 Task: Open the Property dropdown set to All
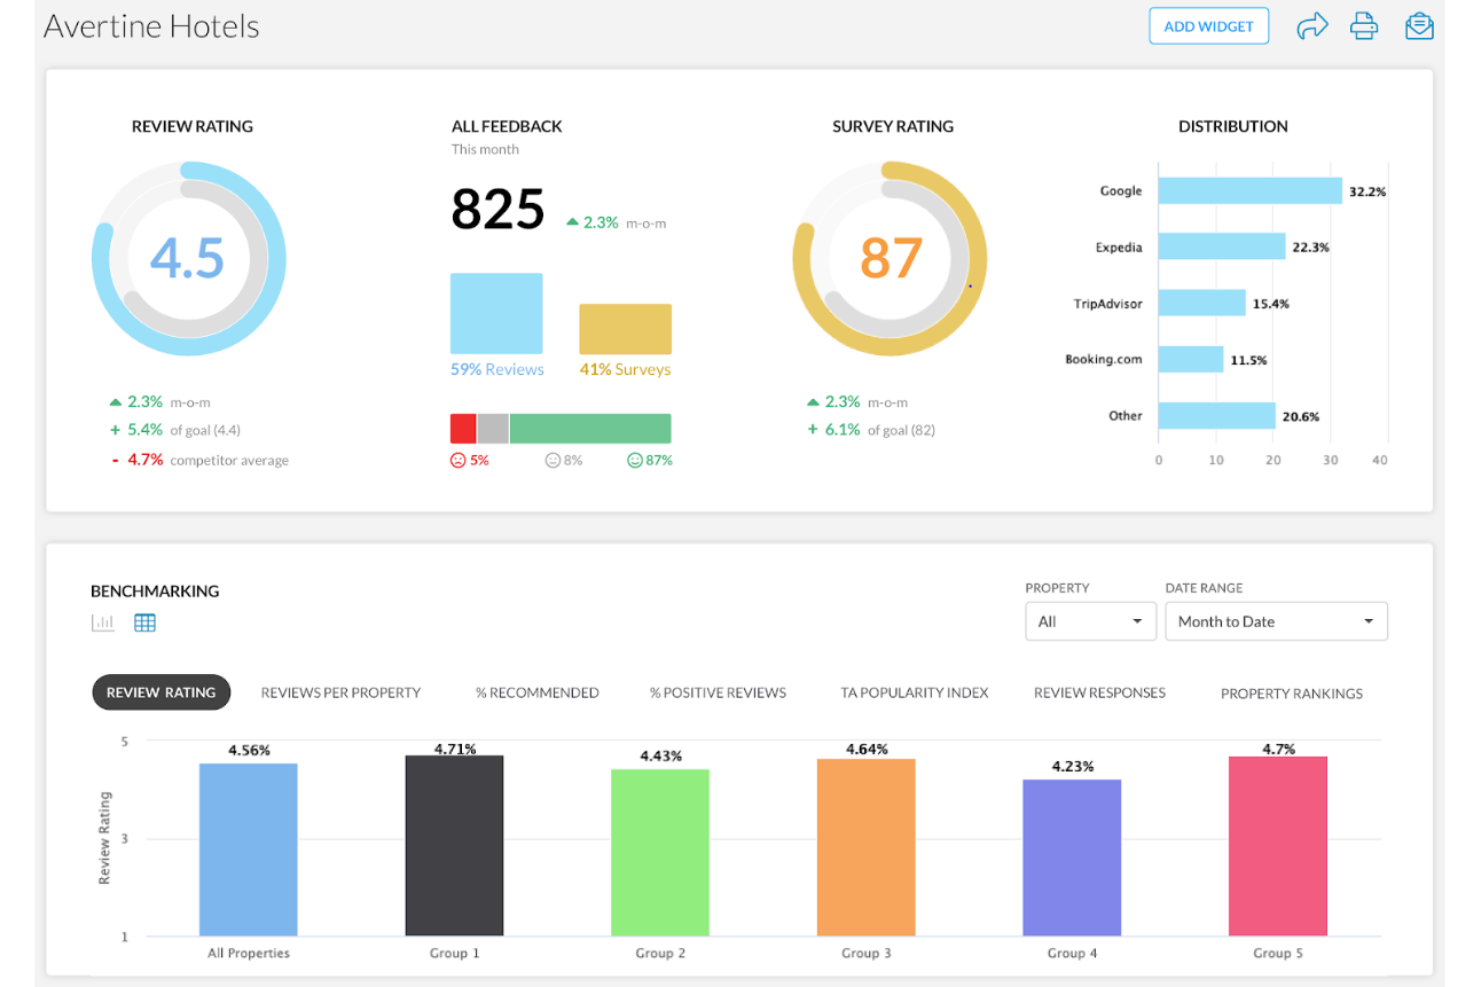[x=1089, y=621]
